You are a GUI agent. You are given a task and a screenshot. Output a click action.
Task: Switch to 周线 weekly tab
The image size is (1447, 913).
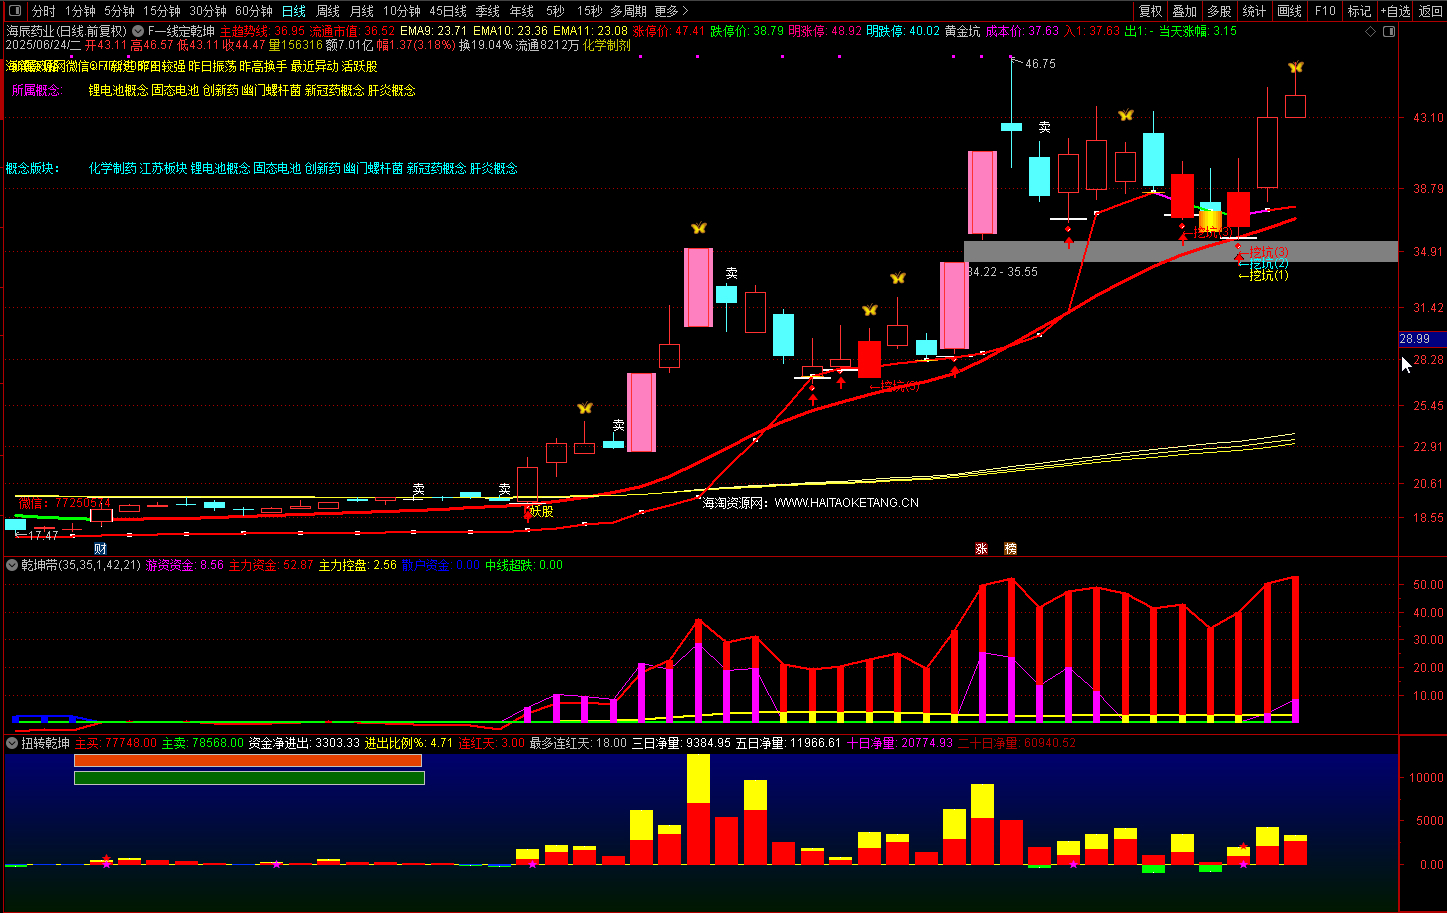point(328,11)
